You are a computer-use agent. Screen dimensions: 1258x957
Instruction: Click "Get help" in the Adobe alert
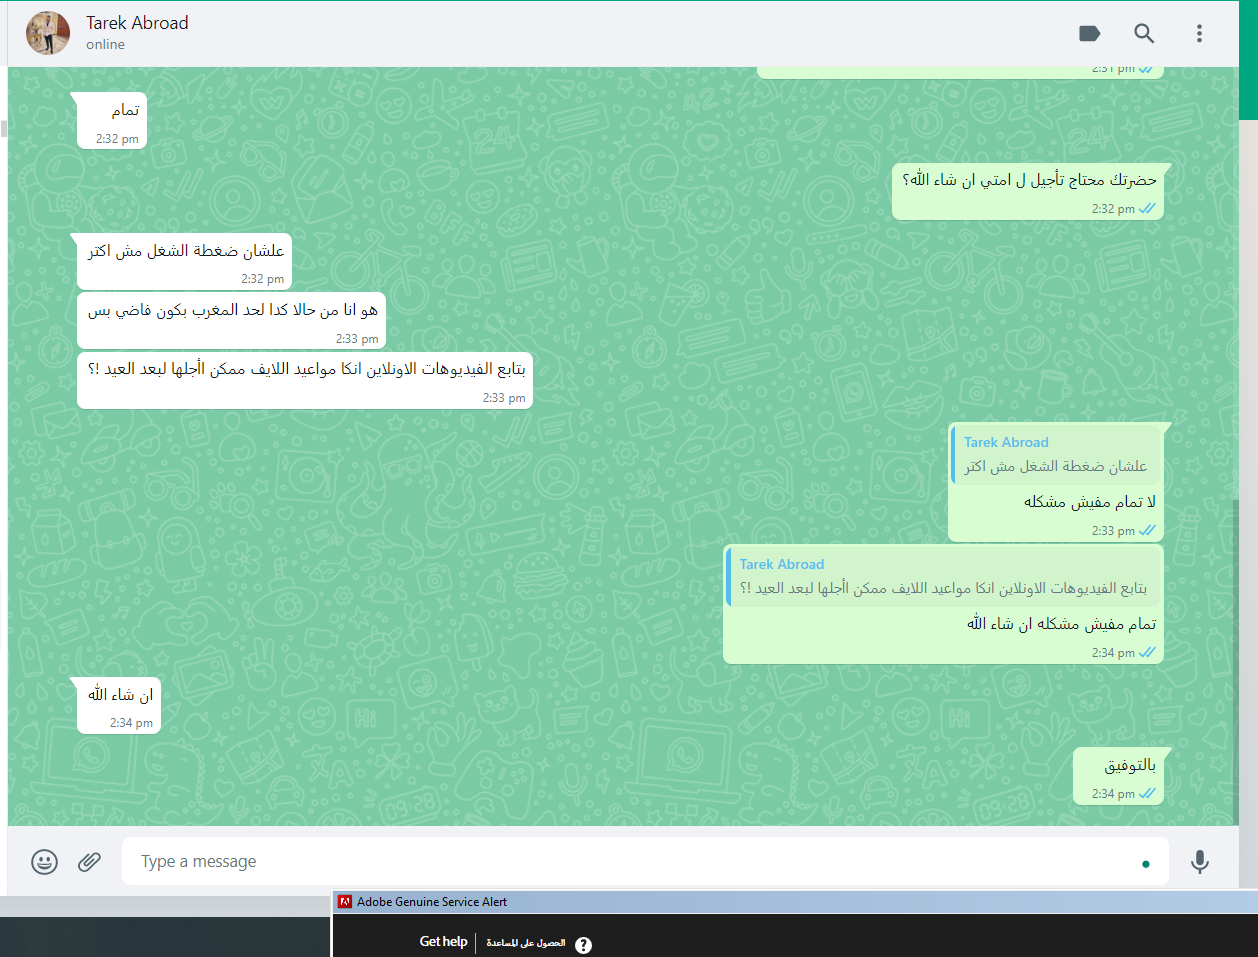(443, 942)
